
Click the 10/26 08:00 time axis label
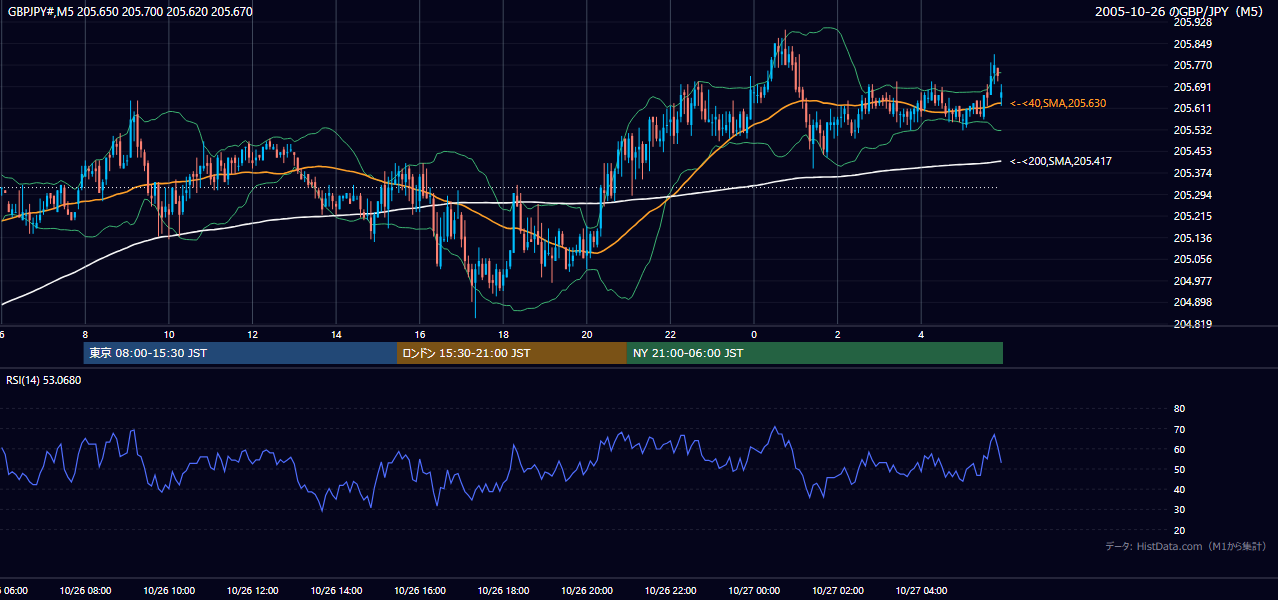pos(85,591)
